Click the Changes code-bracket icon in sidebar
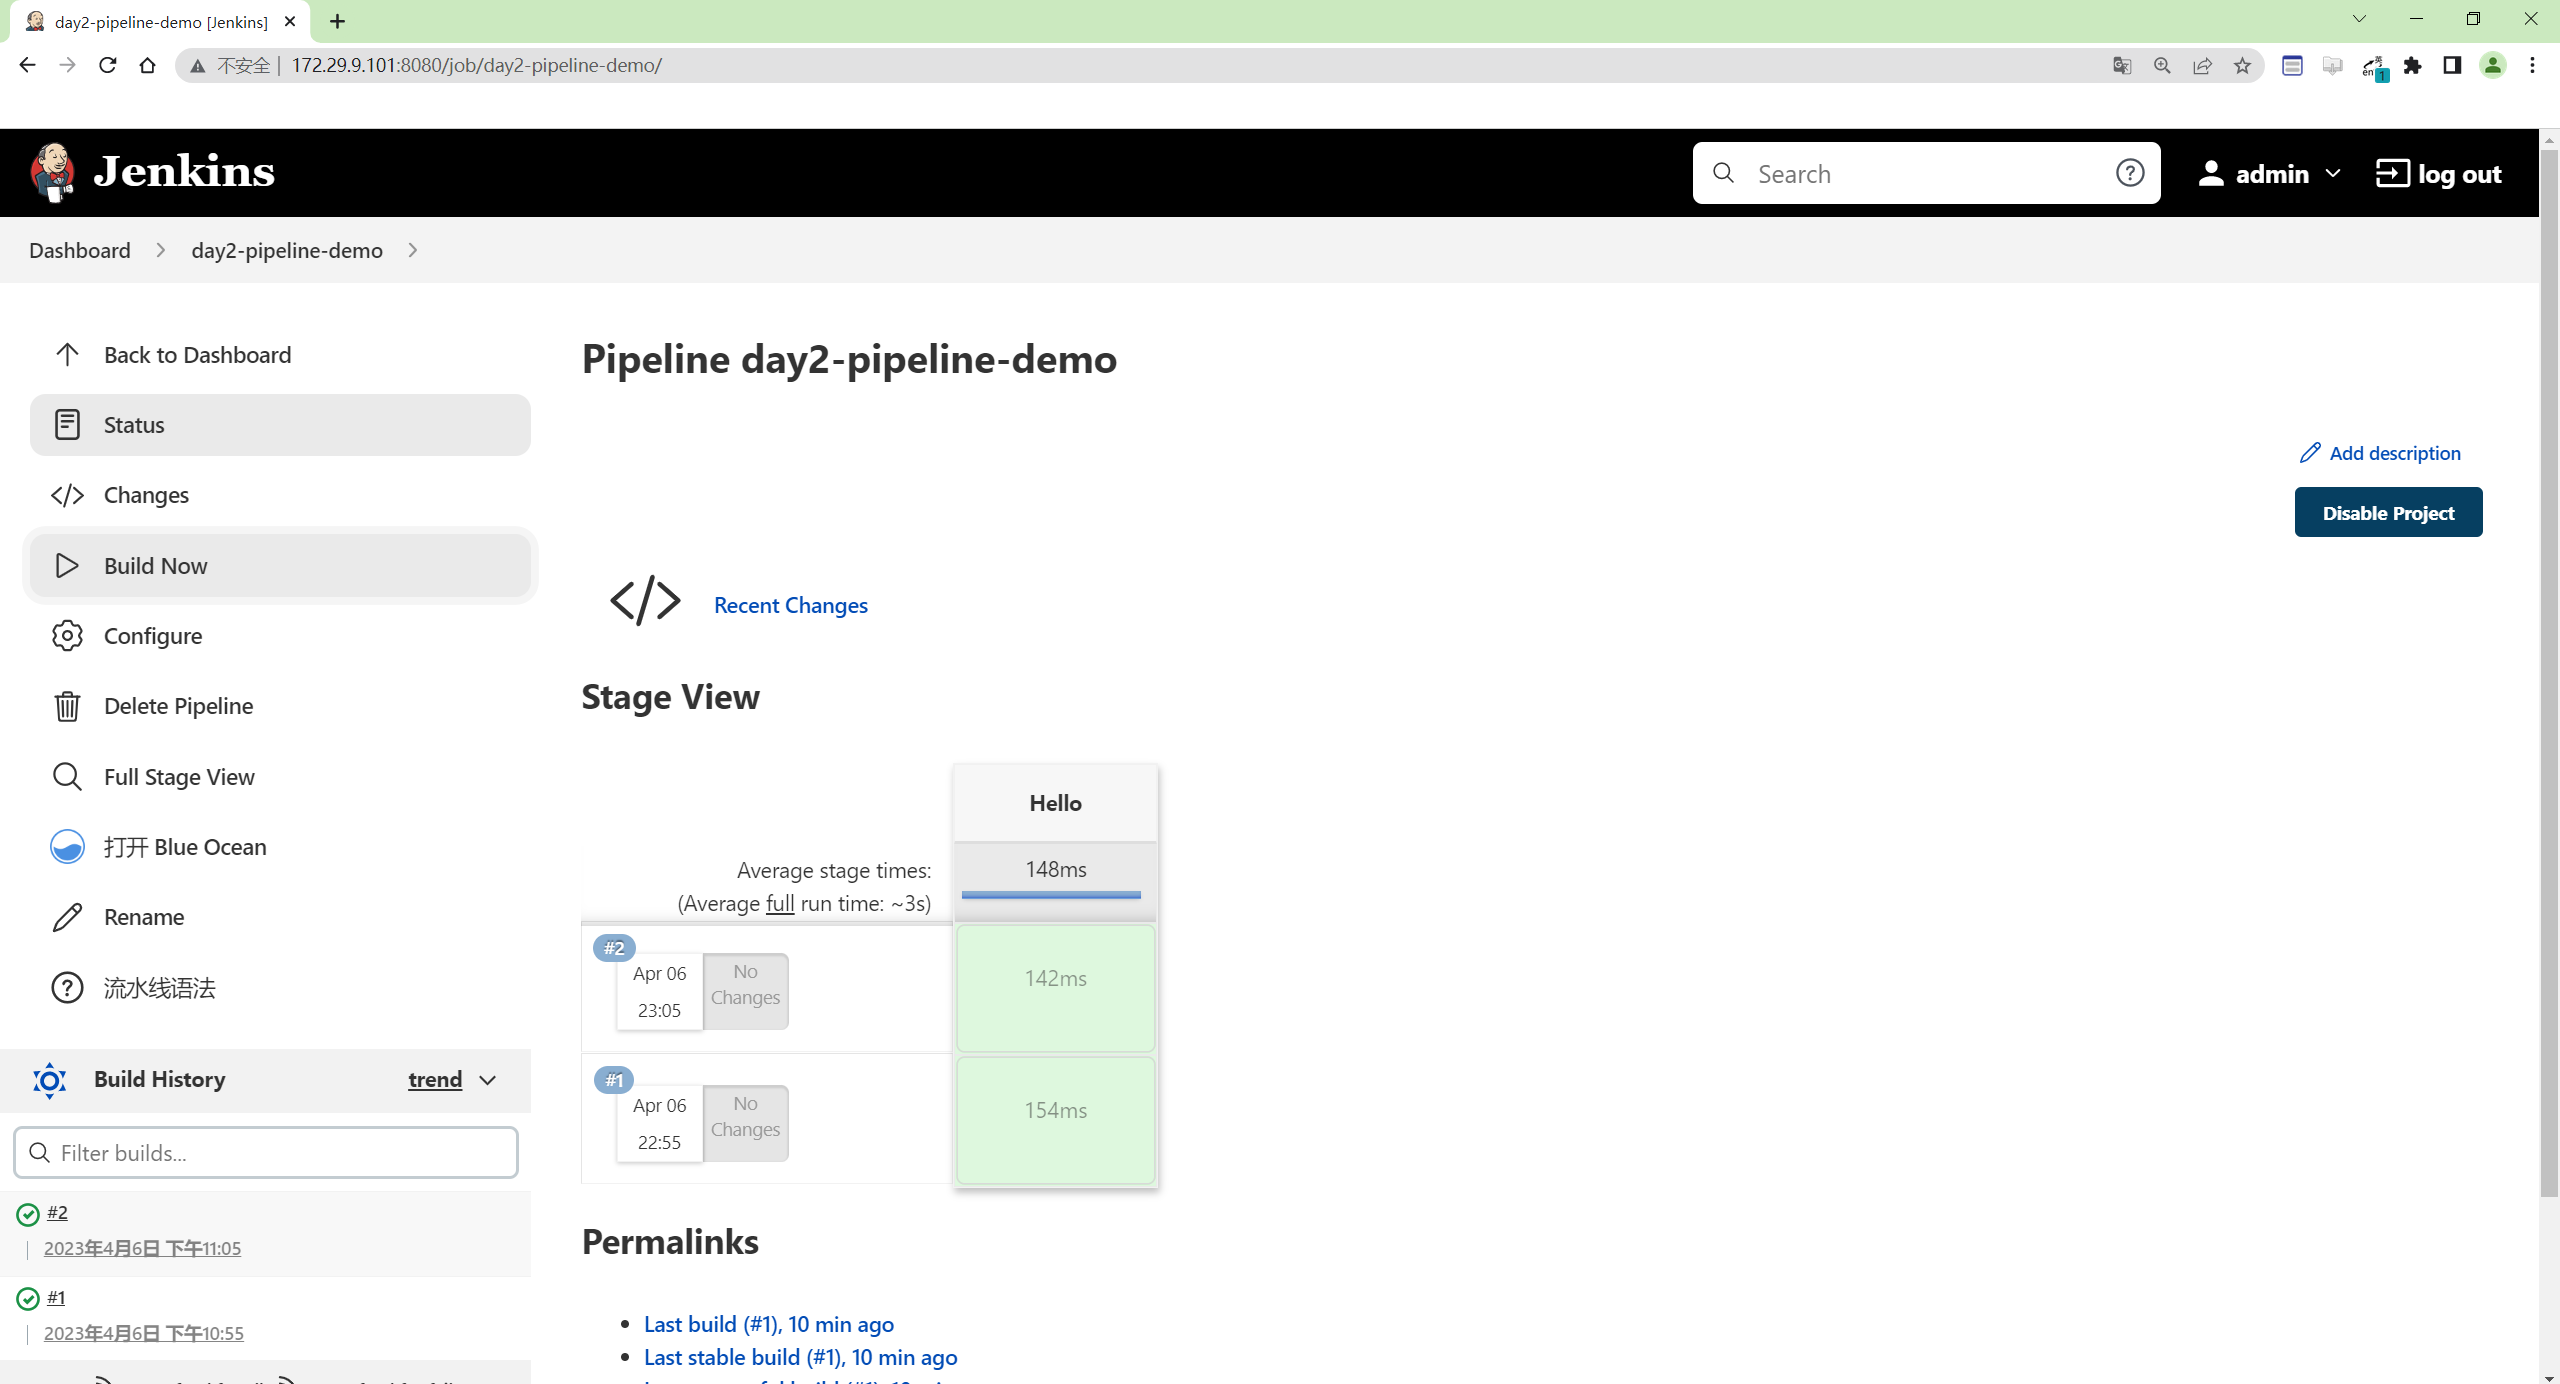 67,495
